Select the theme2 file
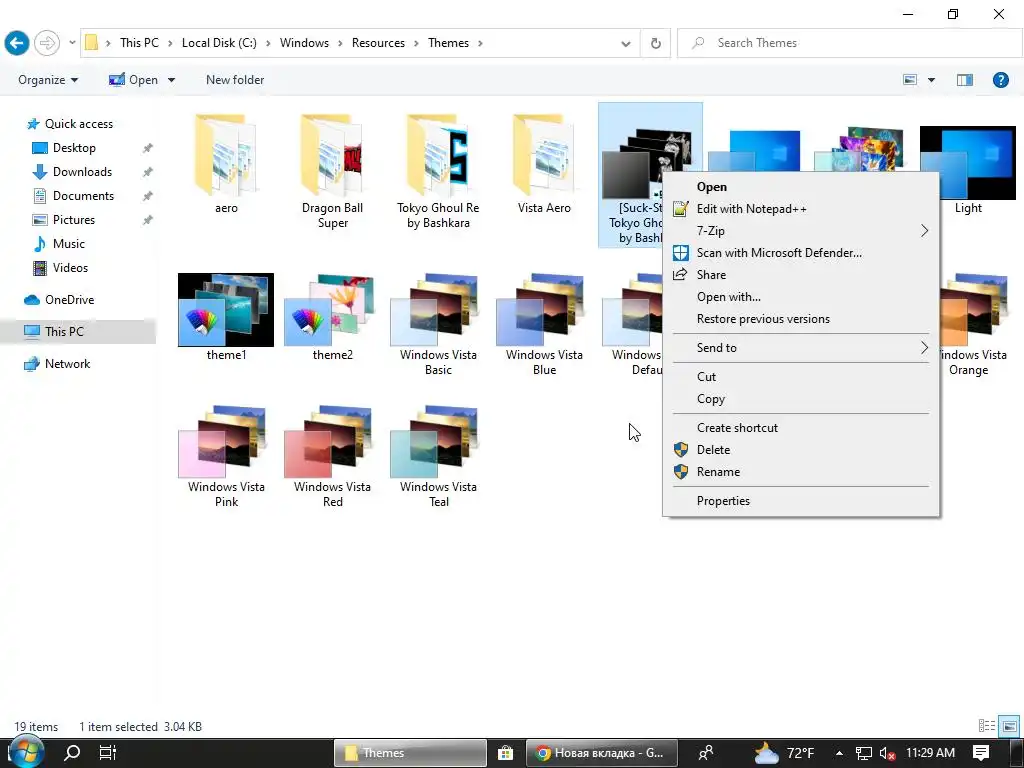The width and height of the screenshot is (1024, 768). [332, 317]
